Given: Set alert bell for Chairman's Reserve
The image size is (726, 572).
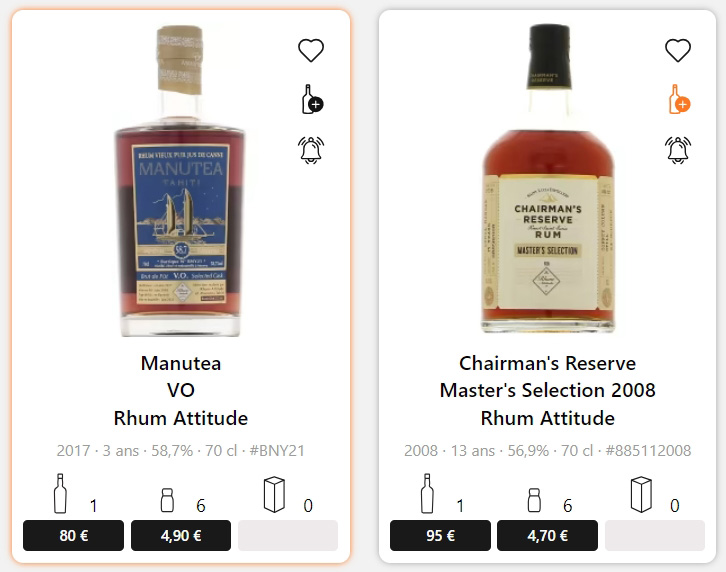Looking at the screenshot, I should [x=678, y=149].
